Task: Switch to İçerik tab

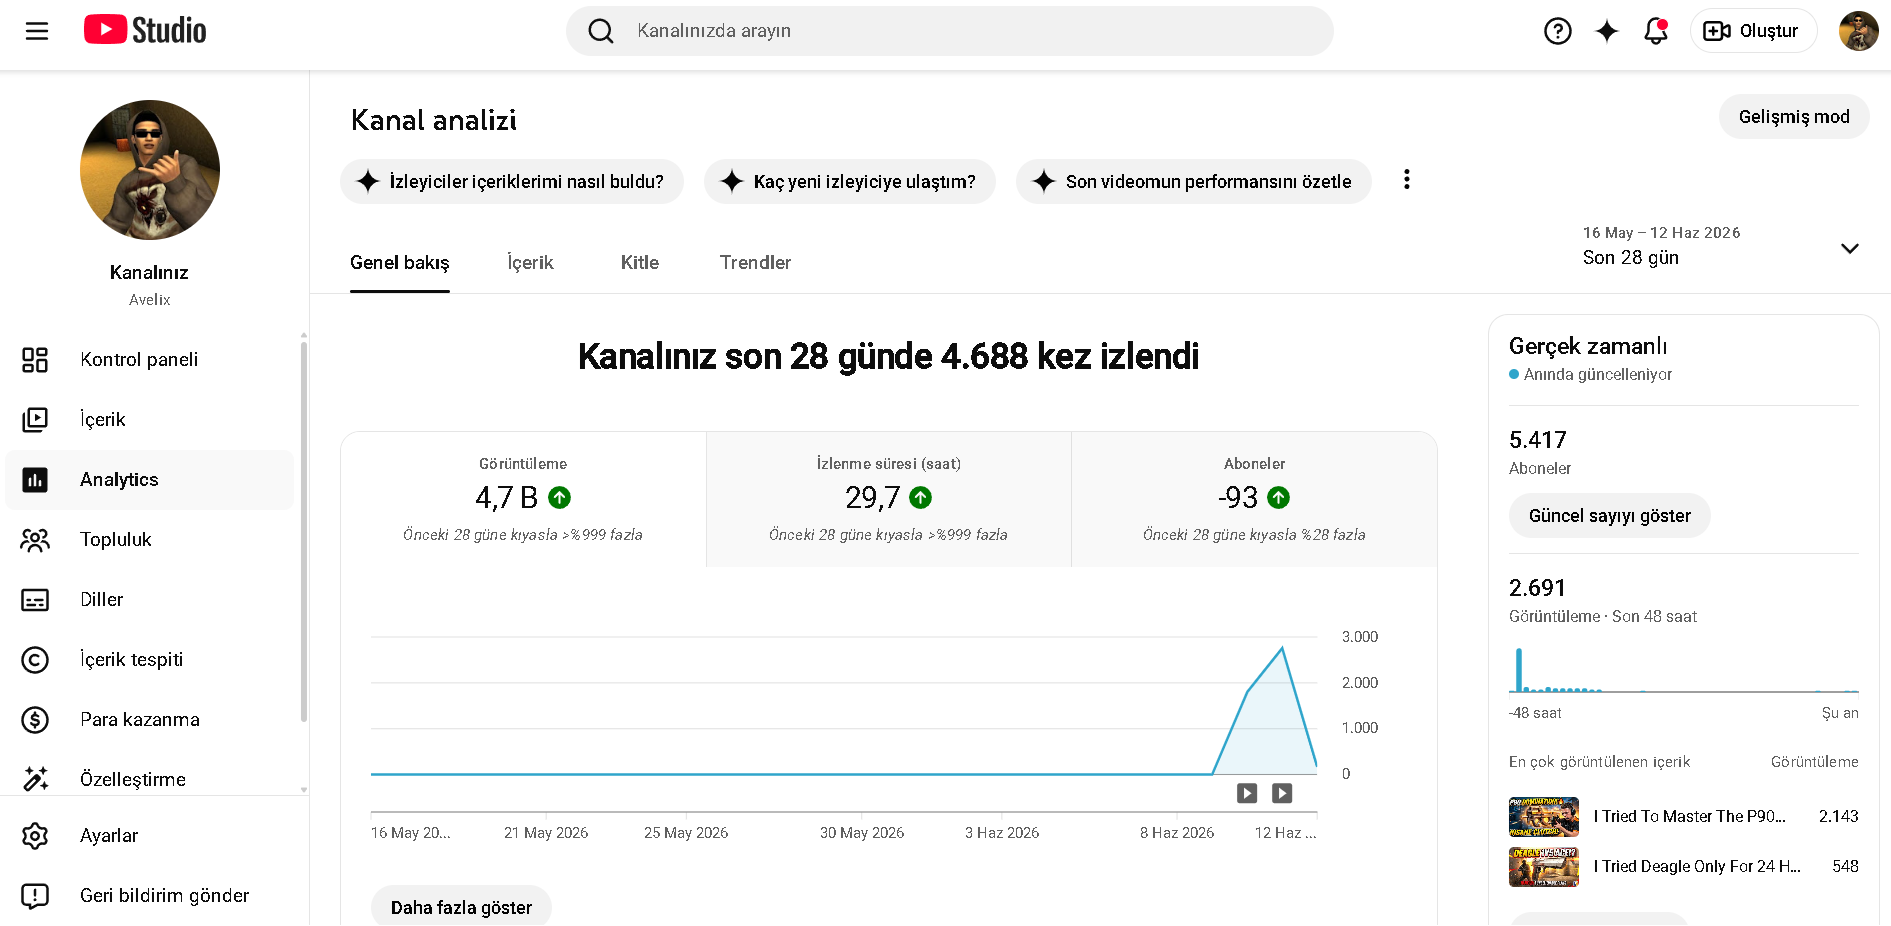Action: point(530,263)
